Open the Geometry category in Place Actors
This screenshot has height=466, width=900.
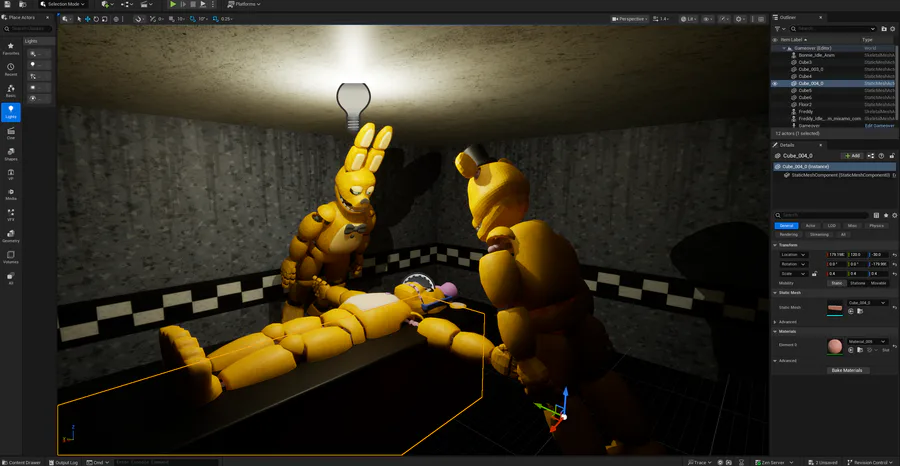point(10,236)
